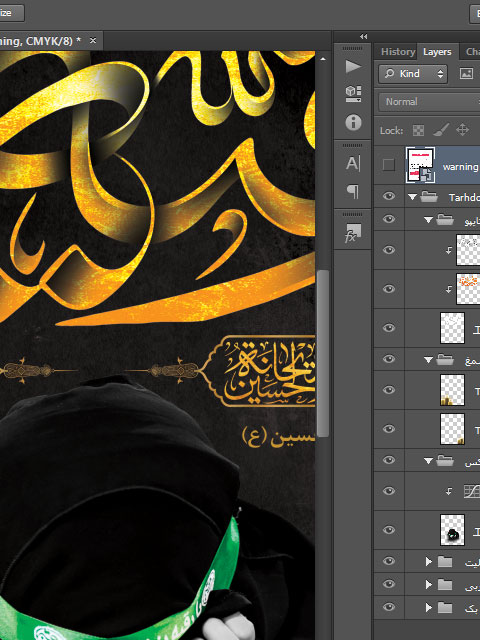Open the Normal blend mode dropdown
The image size is (480, 640).
[x=429, y=102]
